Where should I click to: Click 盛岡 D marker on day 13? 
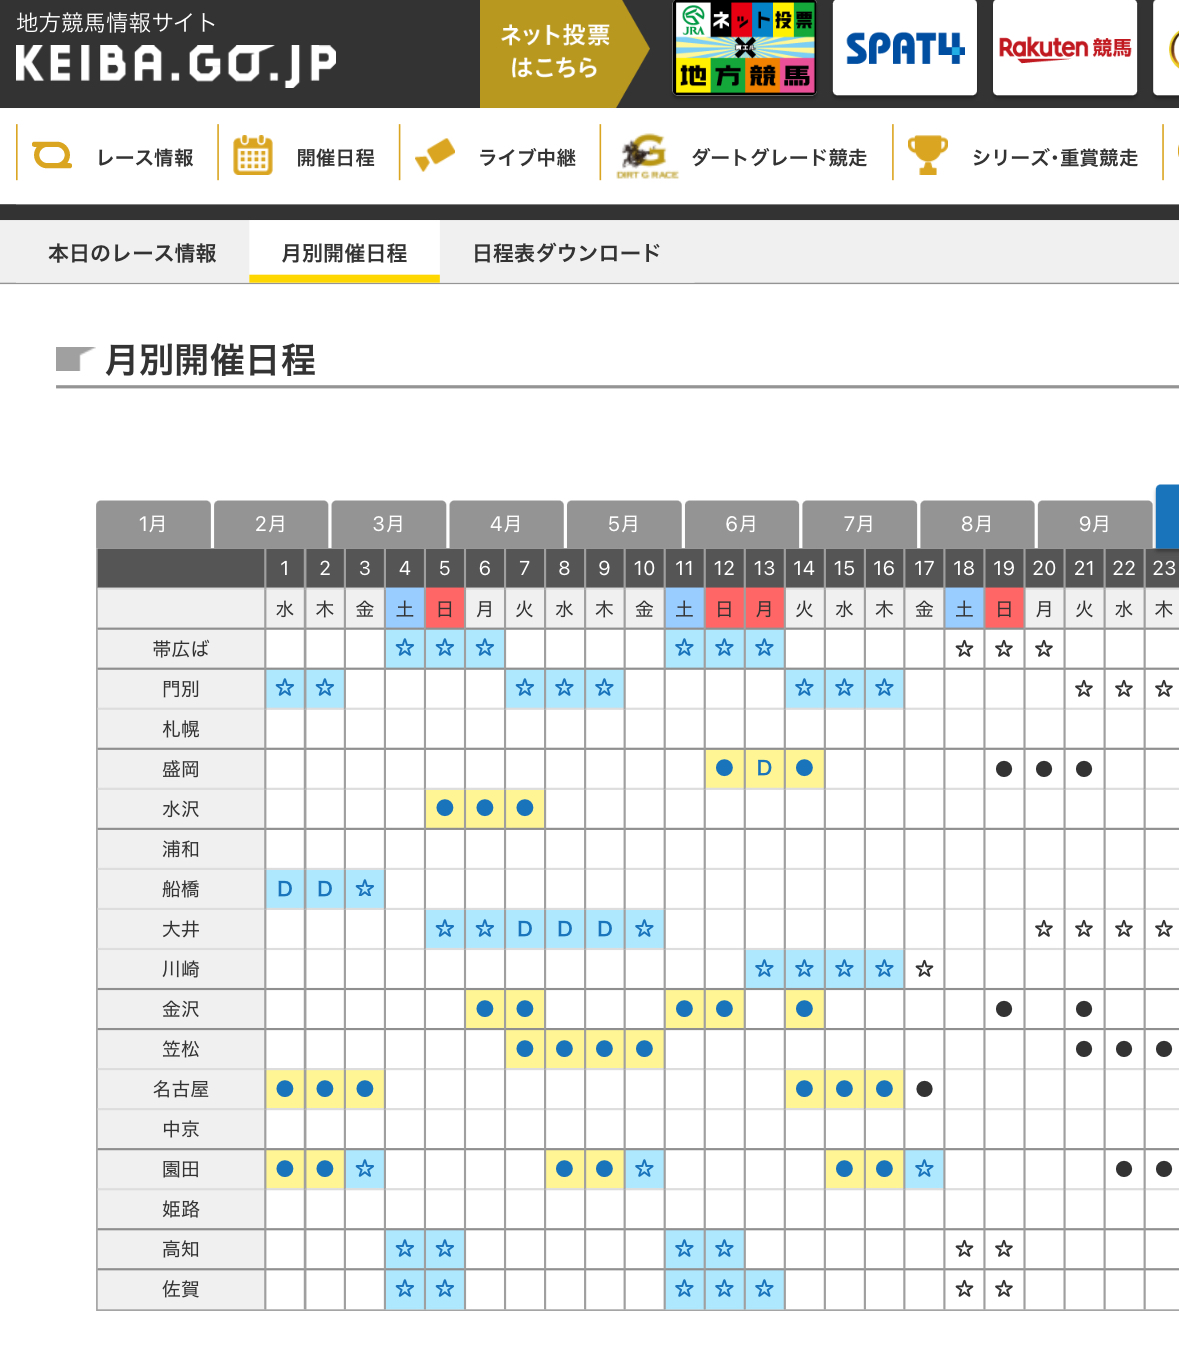click(x=764, y=769)
